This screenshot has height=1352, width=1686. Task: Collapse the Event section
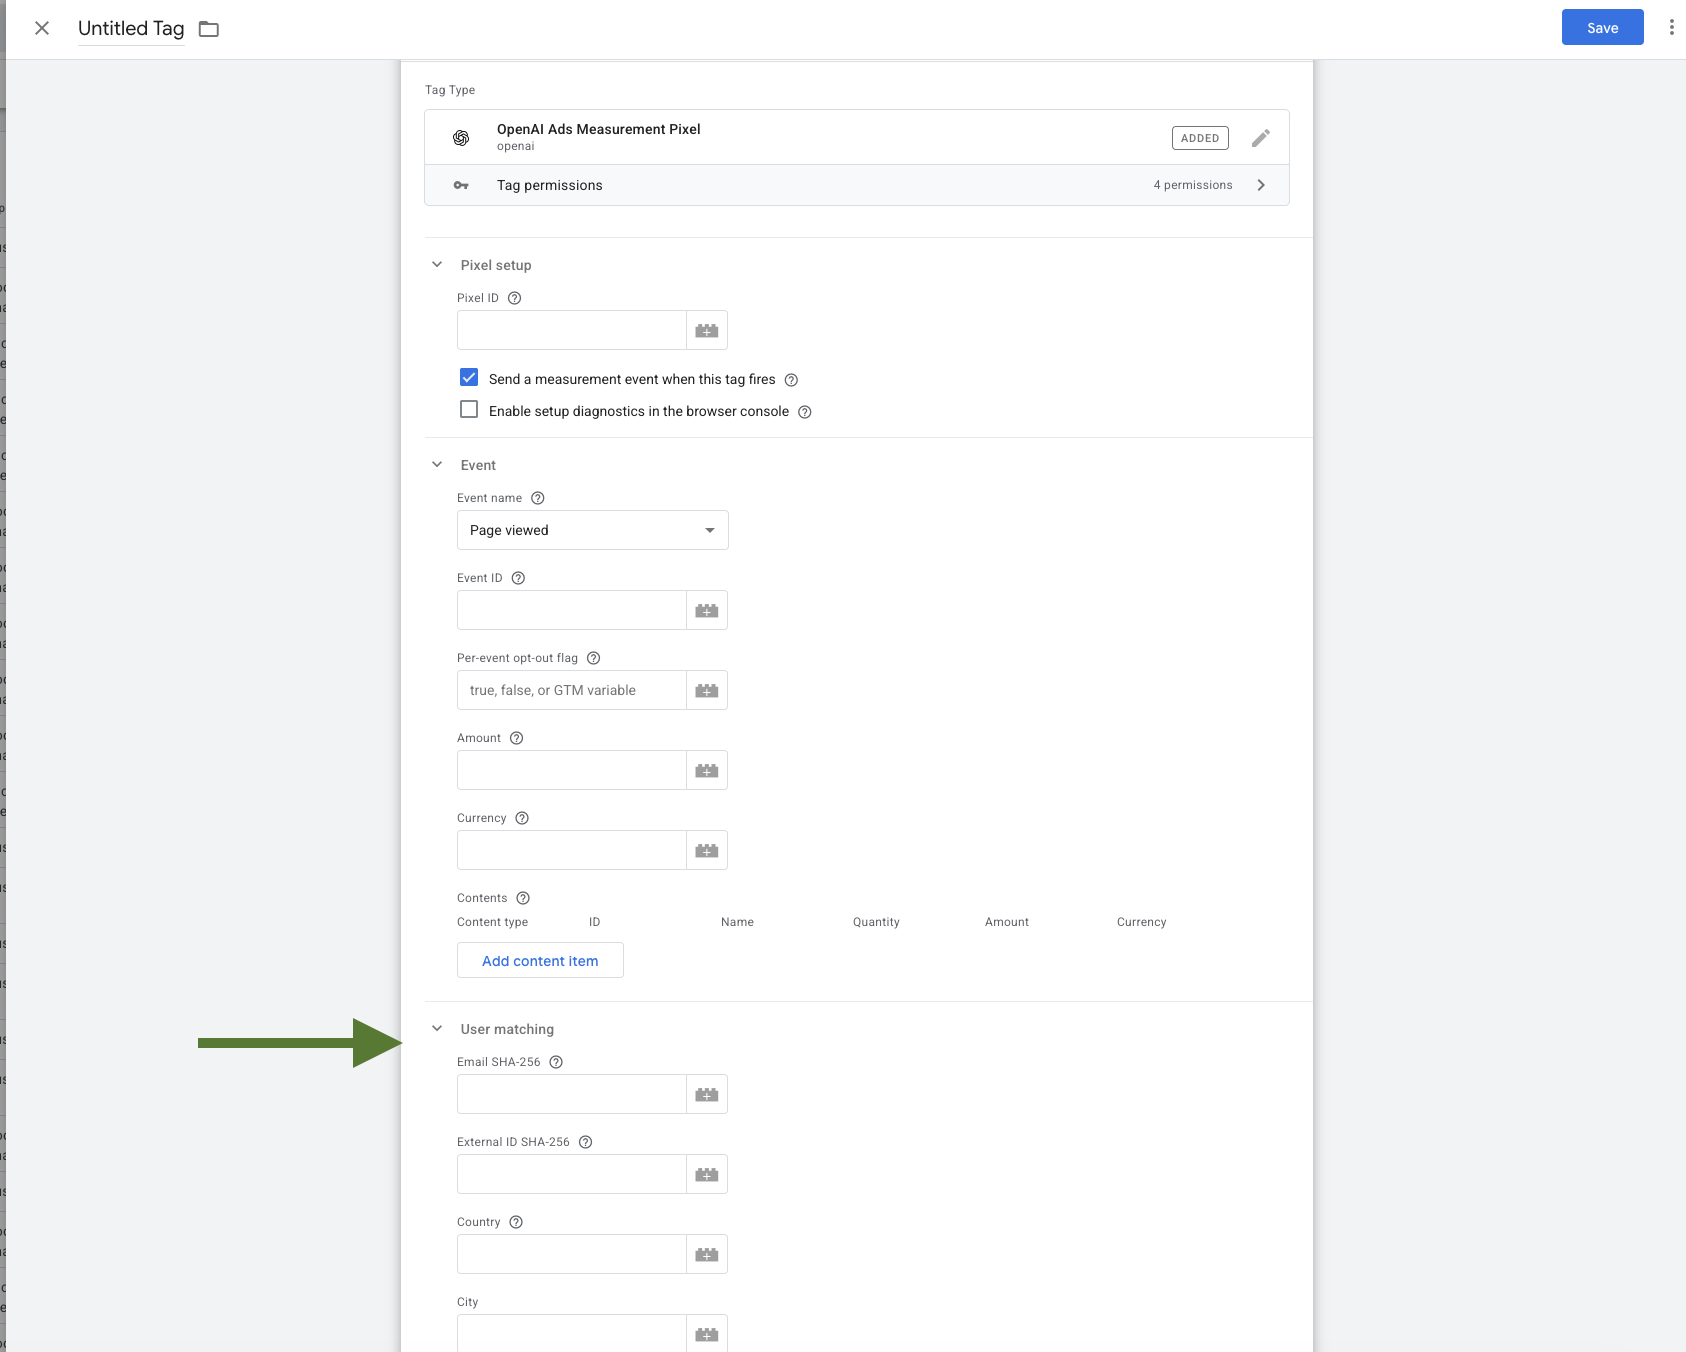pos(437,465)
